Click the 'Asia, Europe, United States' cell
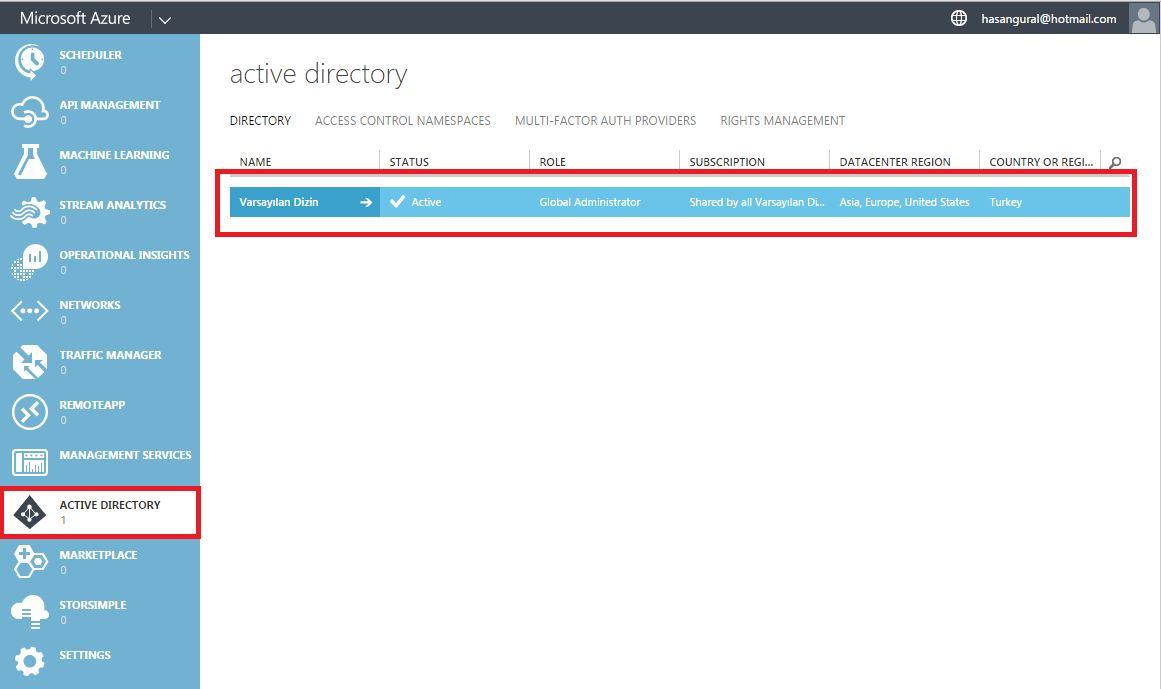The height and width of the screenshot is (689, 1161). tap(904, 202)
